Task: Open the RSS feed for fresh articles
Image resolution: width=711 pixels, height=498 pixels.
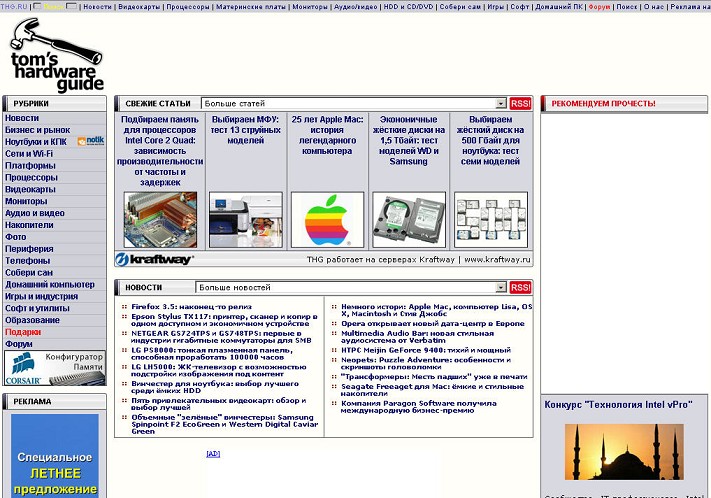Action: point(520,103)
